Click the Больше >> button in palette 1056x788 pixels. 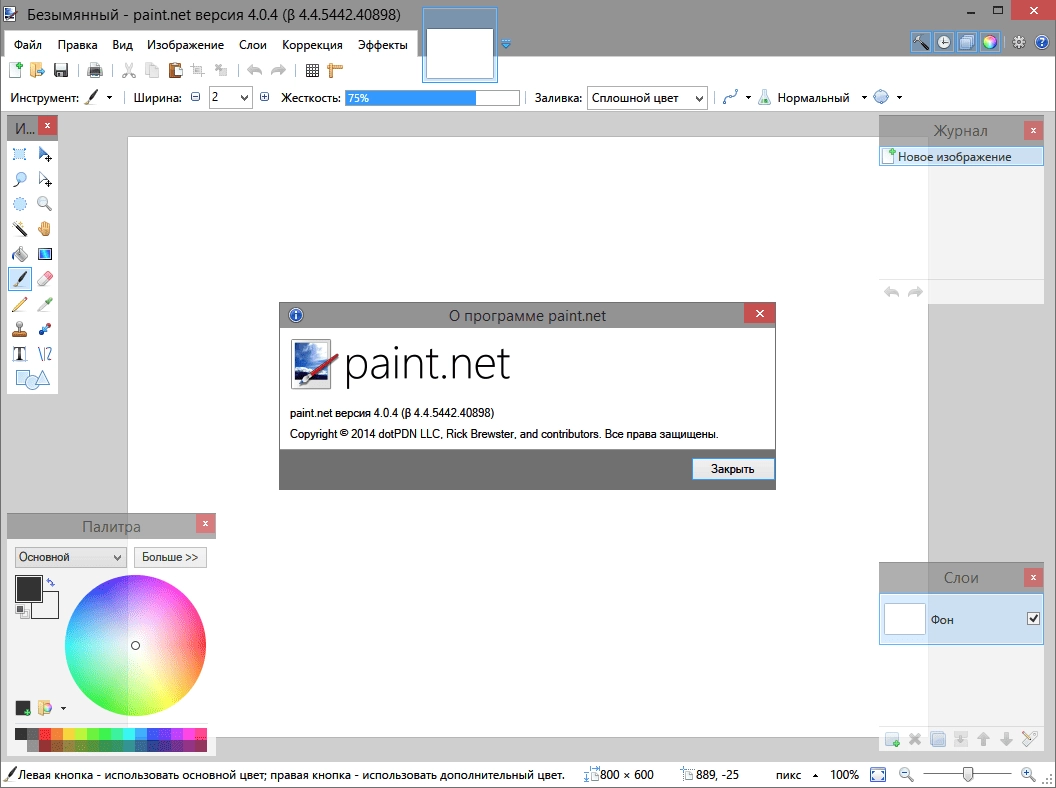click(170, 557)
